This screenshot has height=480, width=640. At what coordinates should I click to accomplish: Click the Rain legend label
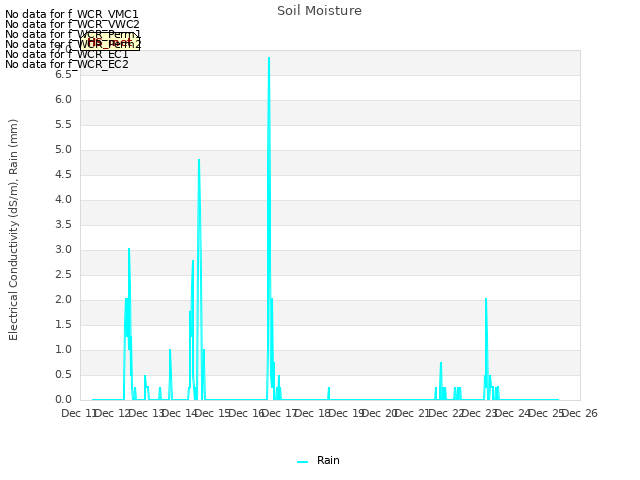(x=328, y=460)
